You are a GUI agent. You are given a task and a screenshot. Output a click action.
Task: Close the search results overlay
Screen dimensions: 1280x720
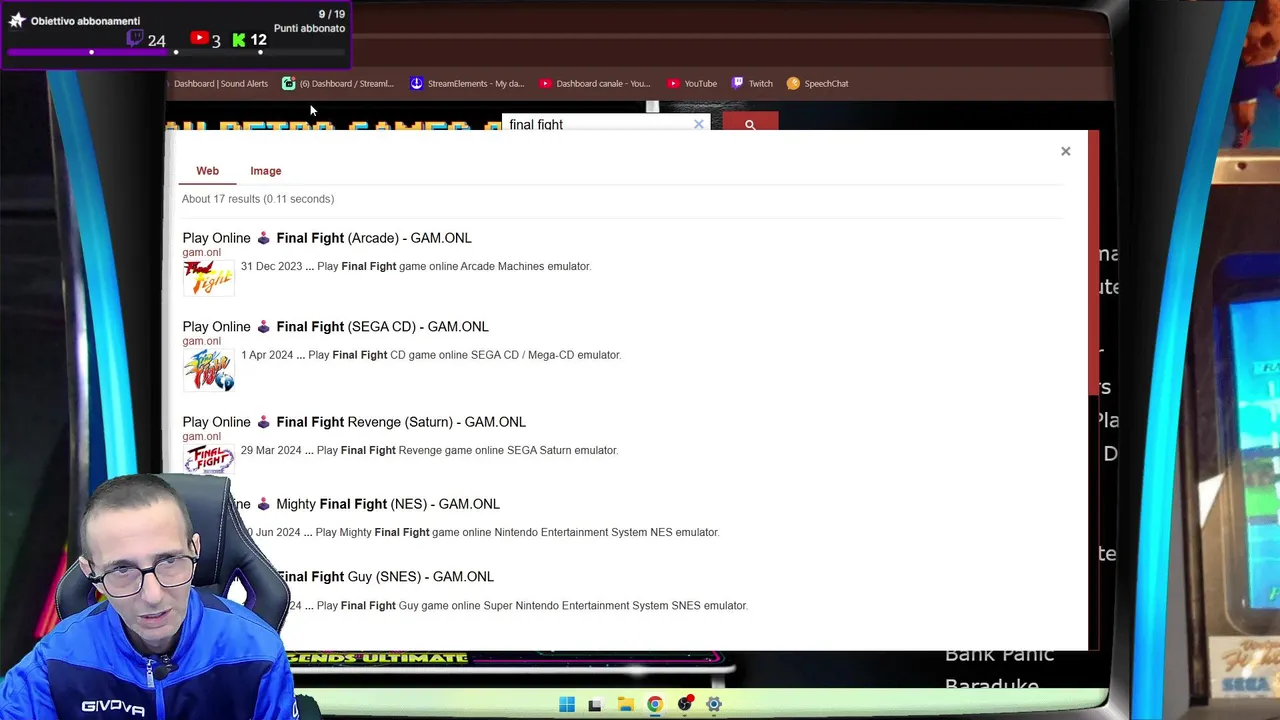pyautogui.click(x=1065, y=151)
